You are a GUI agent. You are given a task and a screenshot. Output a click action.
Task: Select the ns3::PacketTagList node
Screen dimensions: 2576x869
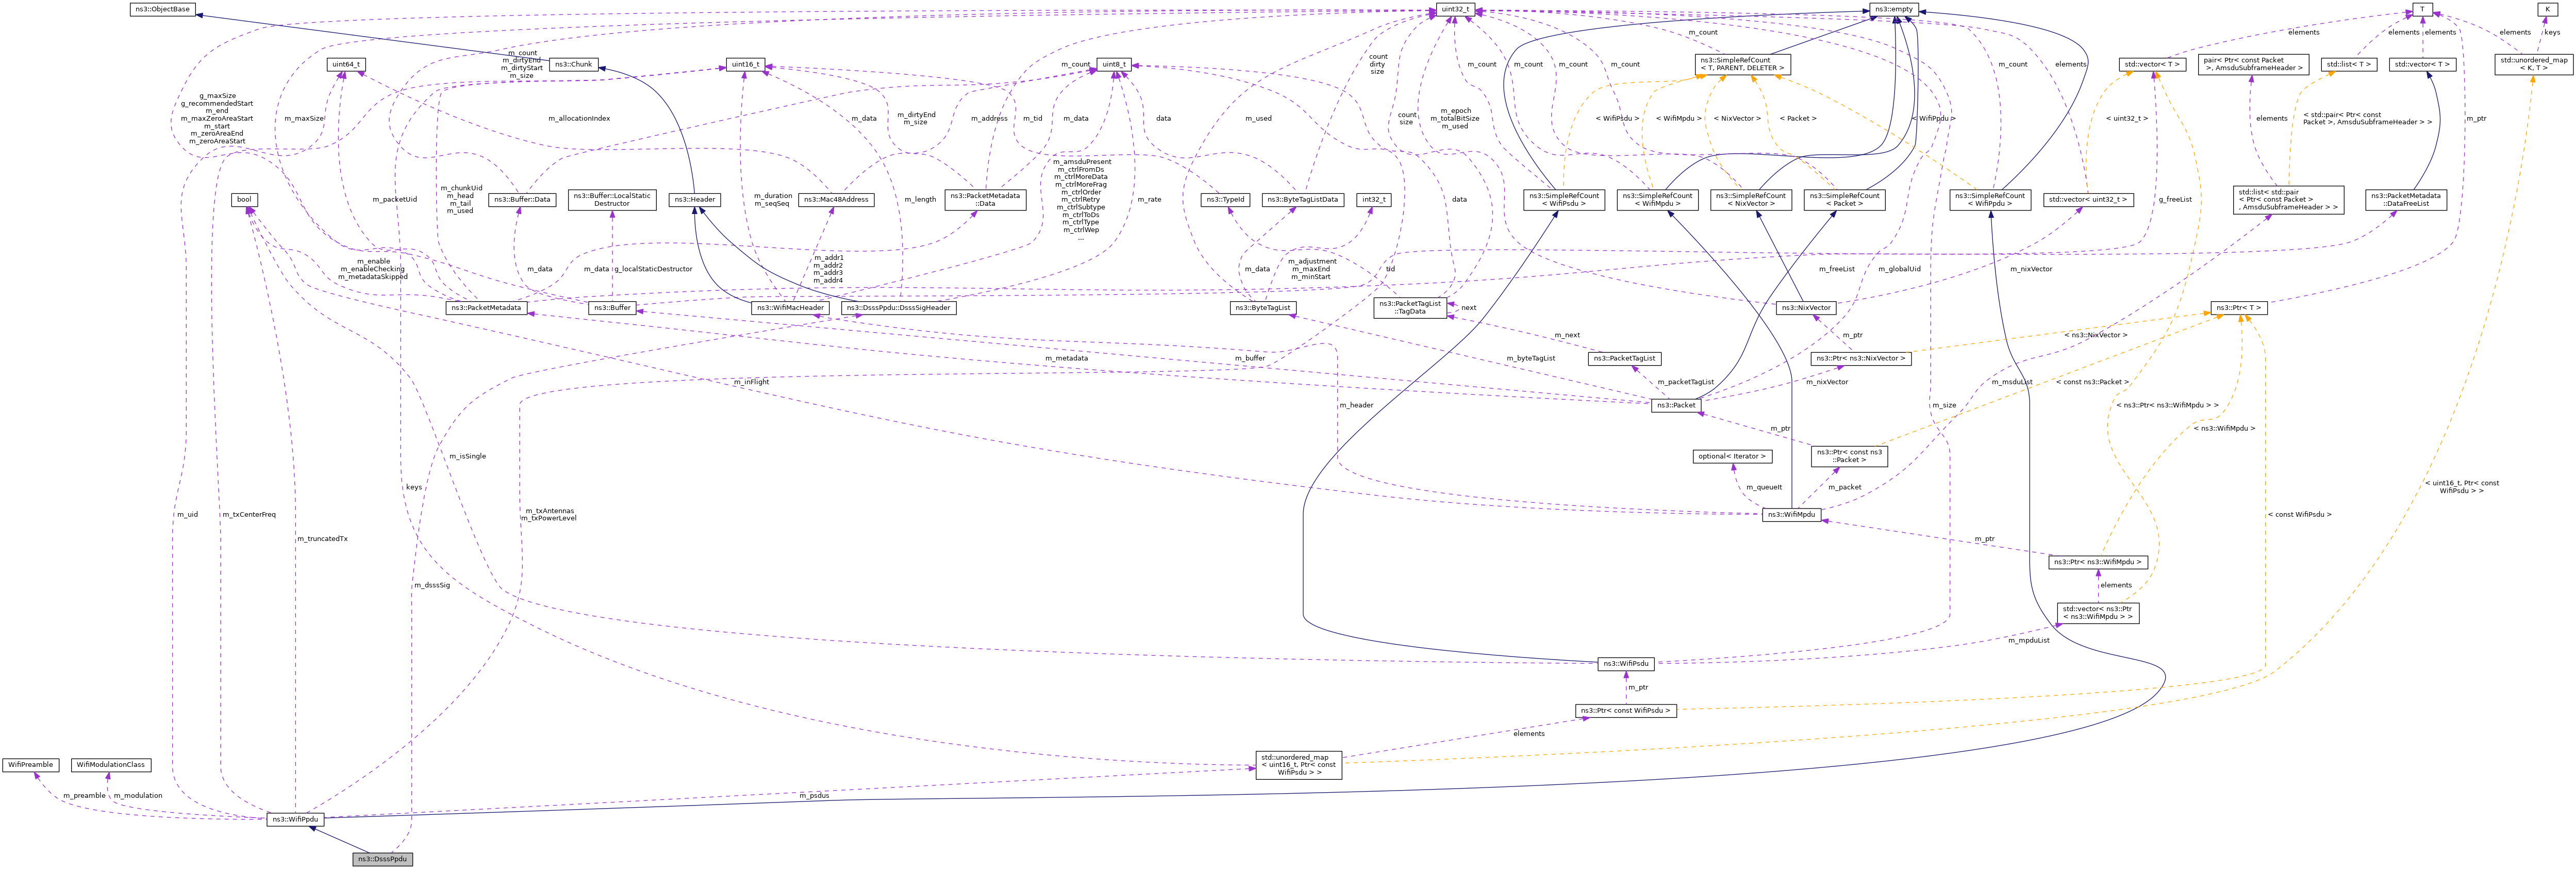(x=1624, y=359)
